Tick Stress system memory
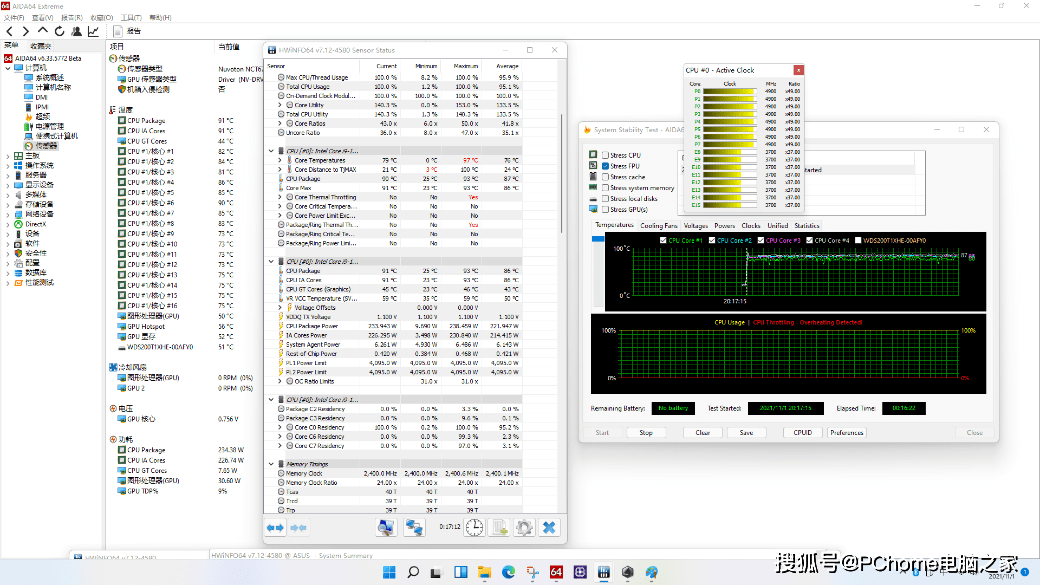 tap(606, 188)
